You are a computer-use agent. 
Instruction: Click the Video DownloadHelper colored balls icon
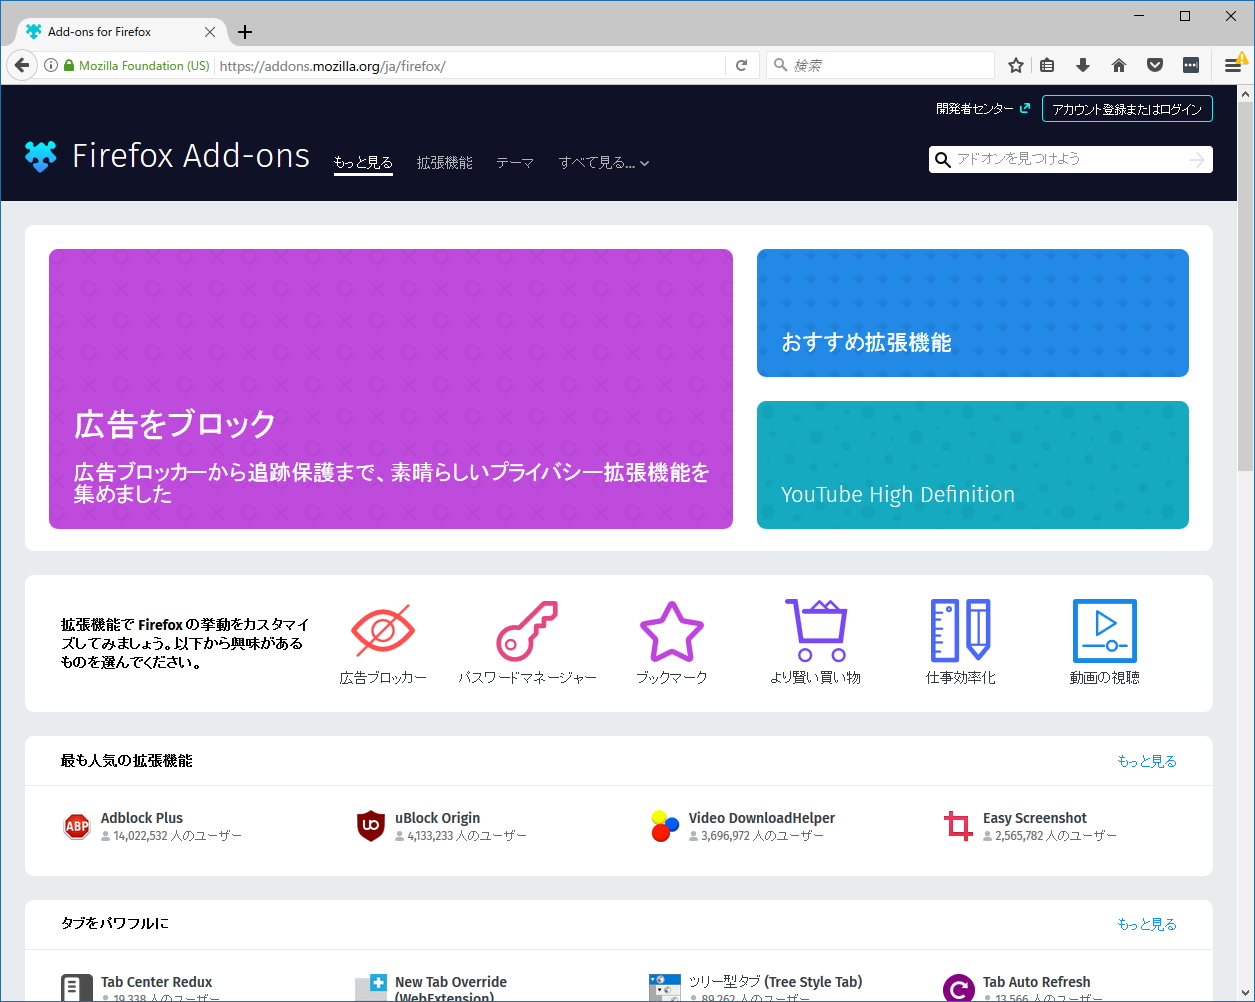[662, 825]
